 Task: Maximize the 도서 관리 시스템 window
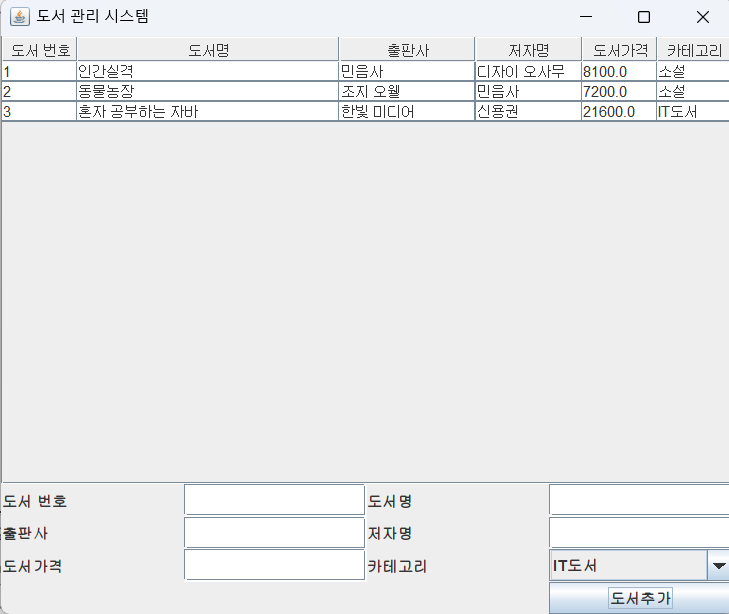click(644, 17)
